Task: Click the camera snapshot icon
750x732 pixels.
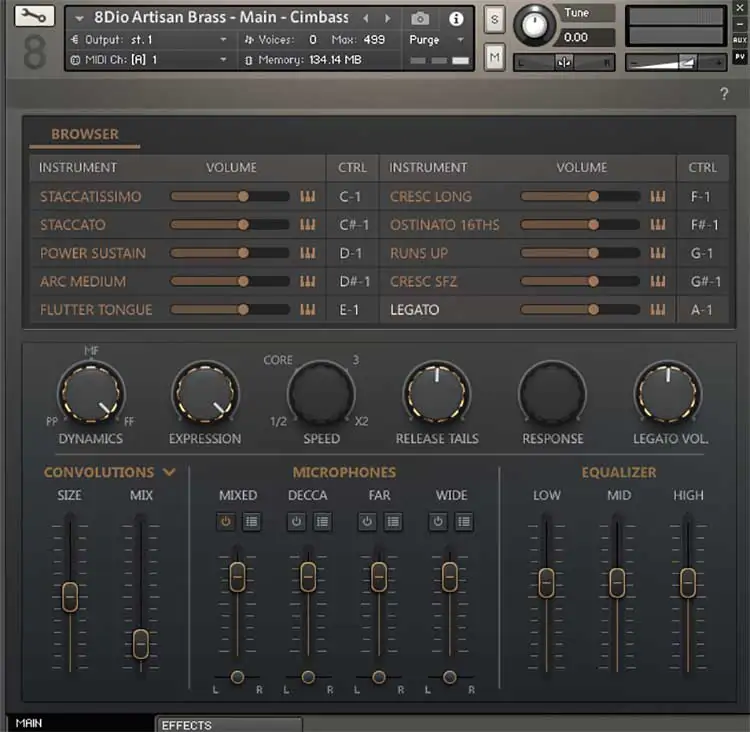Action: [419, 19]
